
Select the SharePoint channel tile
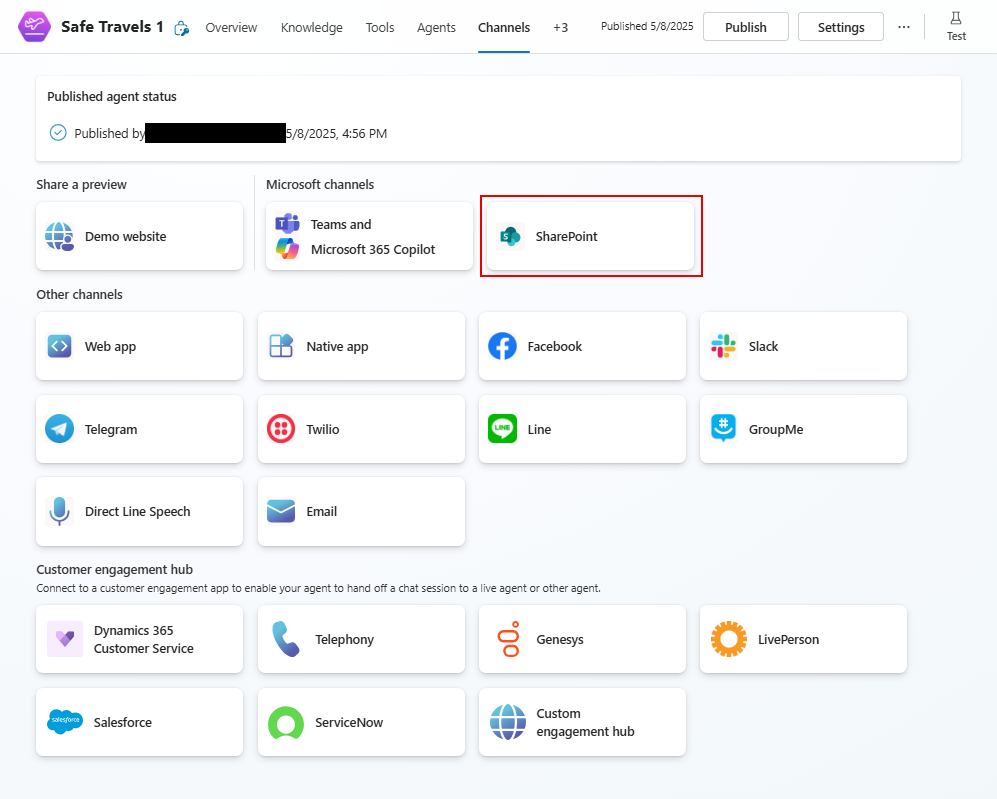590,237
